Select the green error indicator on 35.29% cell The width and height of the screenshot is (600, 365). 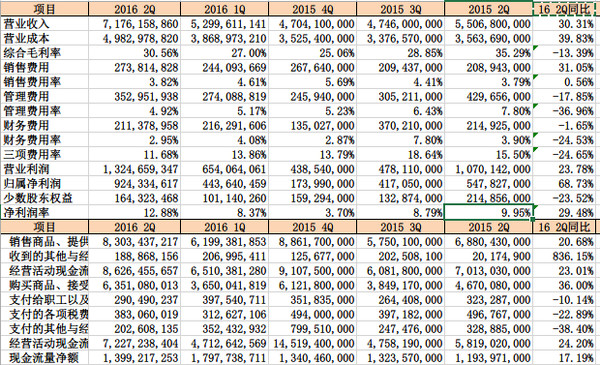pyautogui.click(x=535, y=47)
